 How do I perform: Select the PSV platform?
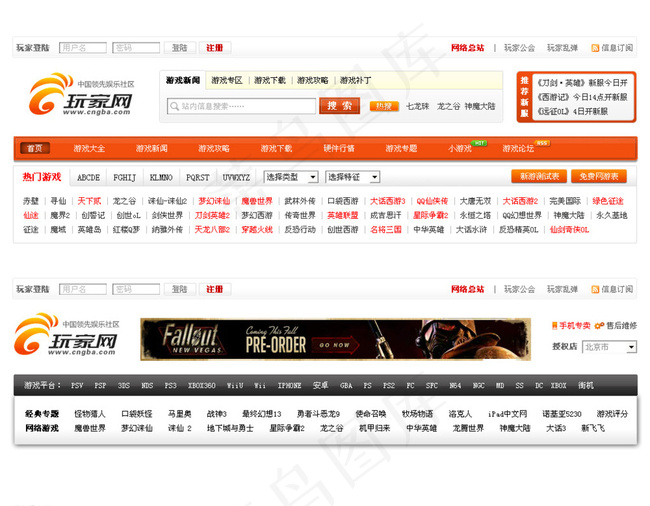pyautogui.click(x=77, y=385)
